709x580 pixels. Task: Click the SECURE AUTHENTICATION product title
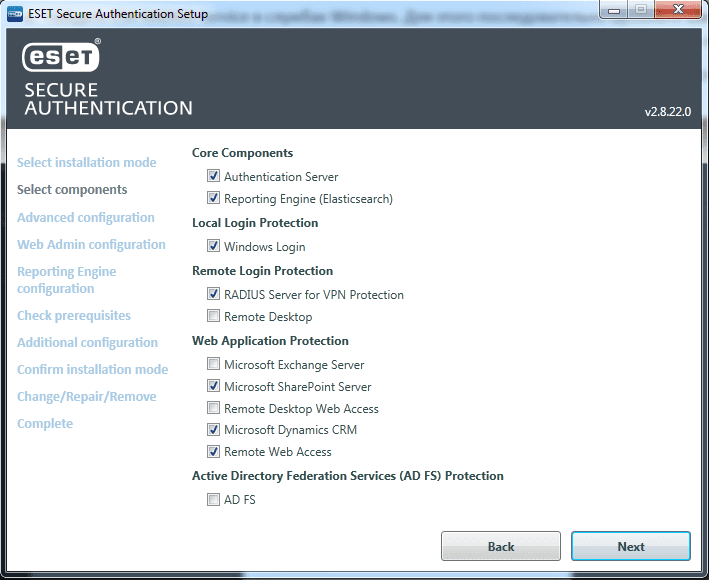(108, 99)
